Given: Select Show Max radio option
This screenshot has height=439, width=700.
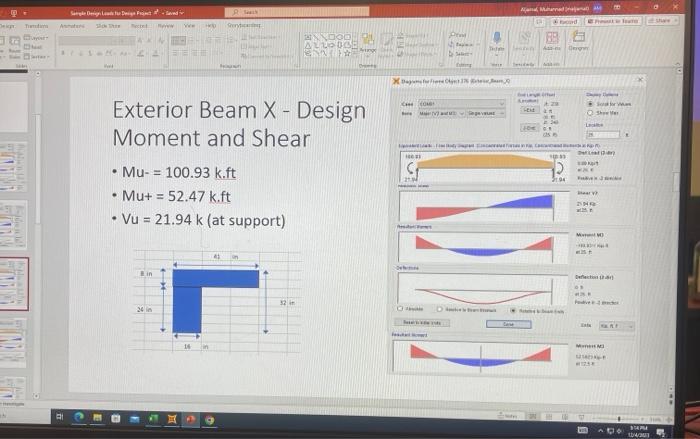Looking at the screenshot, I should tap(590, 113).
